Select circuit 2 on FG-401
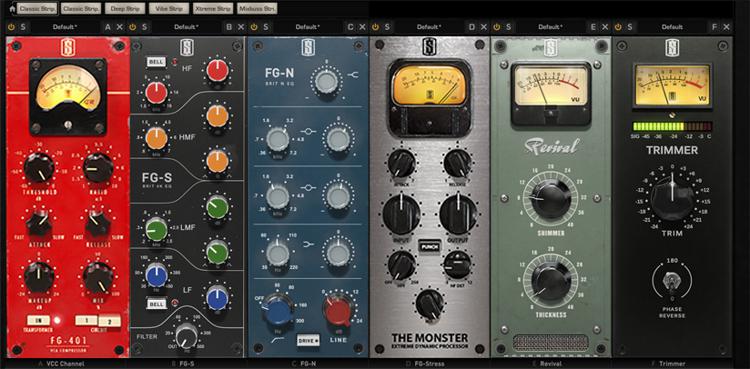This screenshot has height=369, width=750. pyautogui.click(x=109, y=321)
